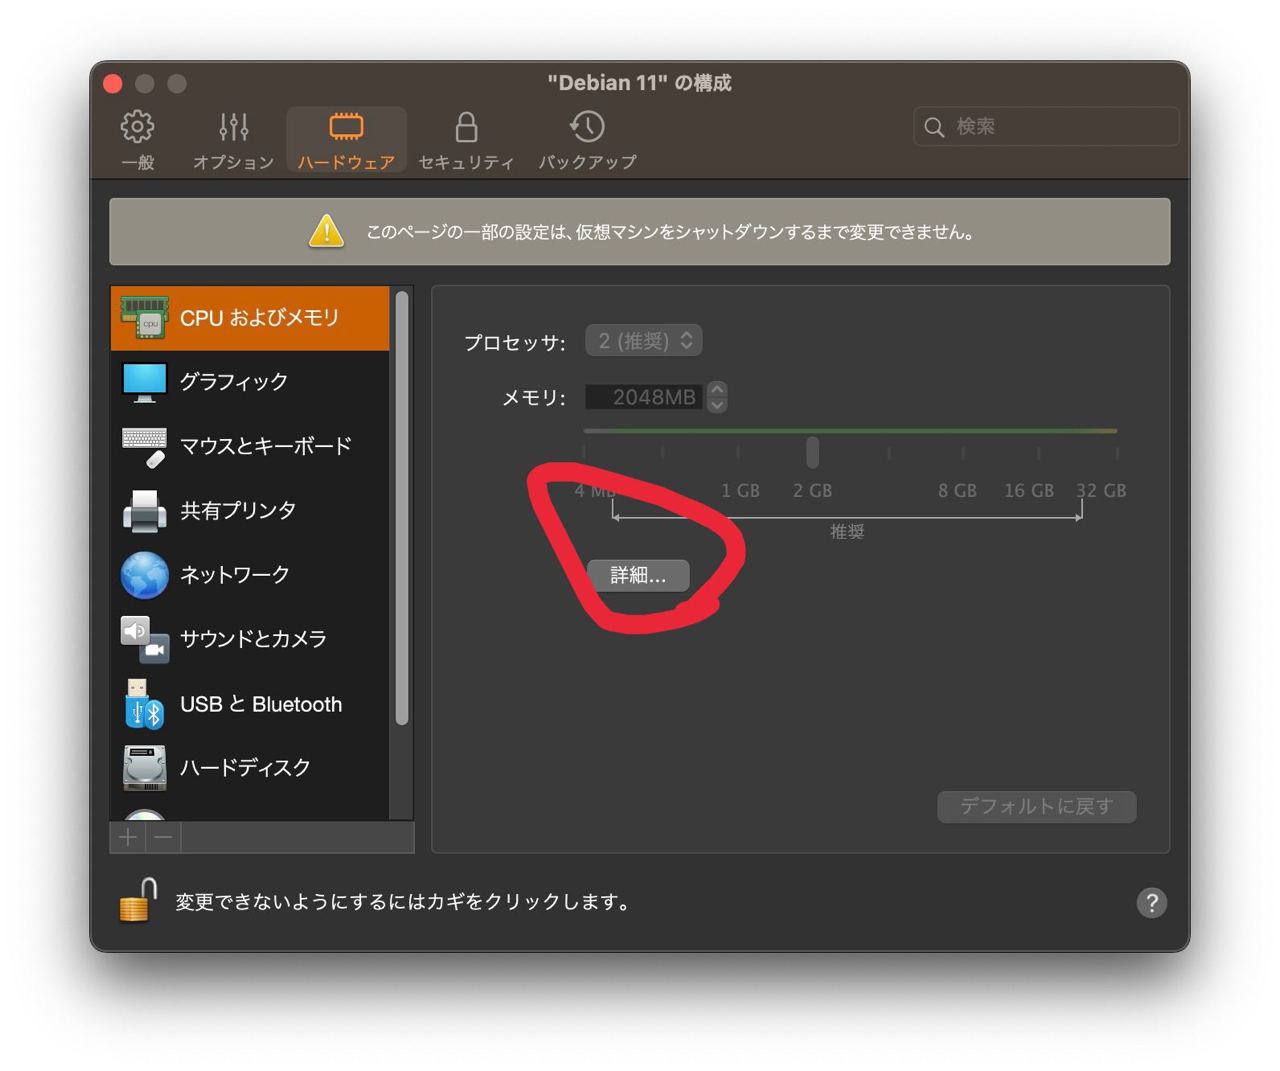Switch to オプション sliders tab

[x=233, y=140]
